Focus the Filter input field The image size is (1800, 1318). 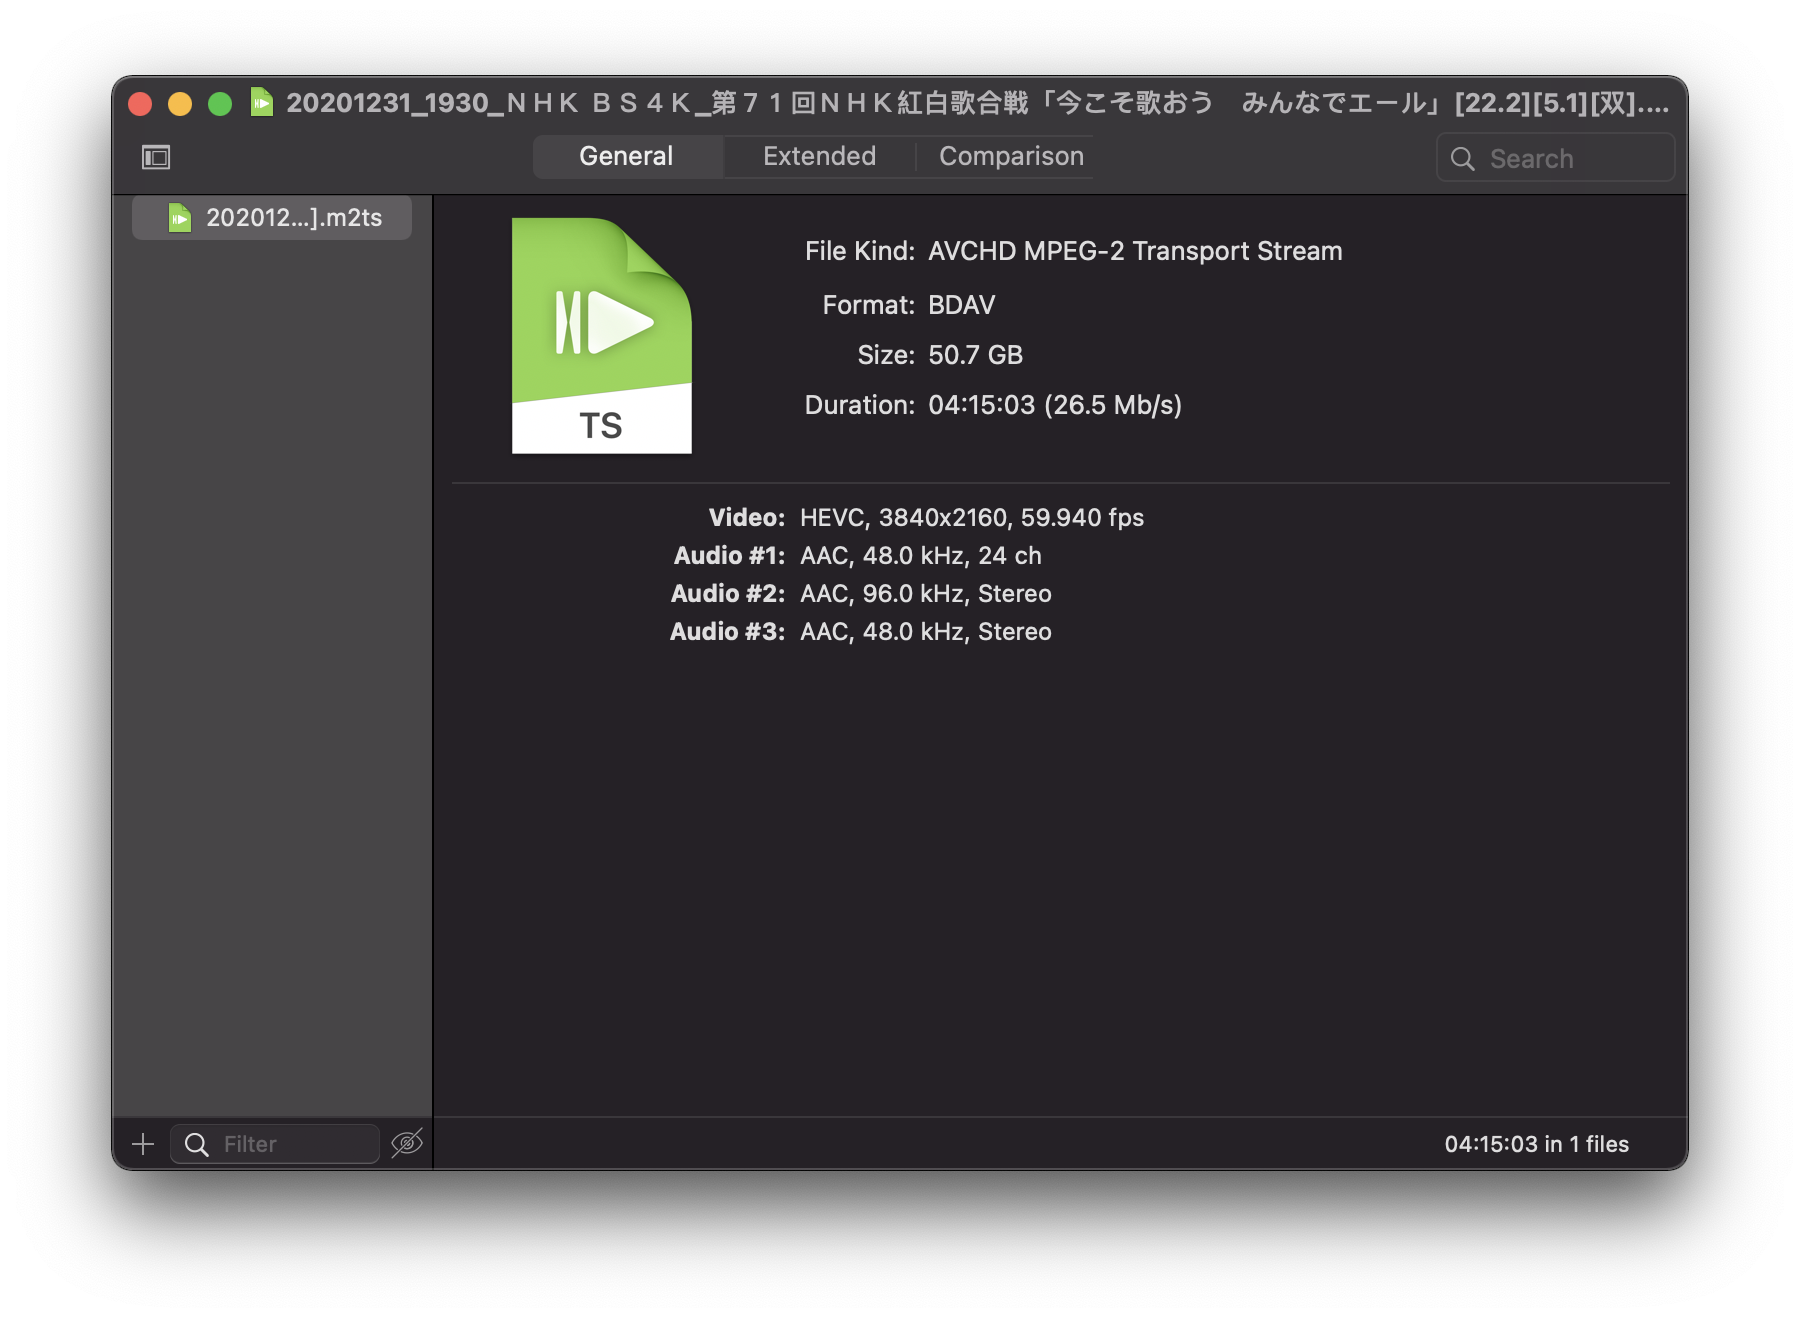(x=275, y=1144)
